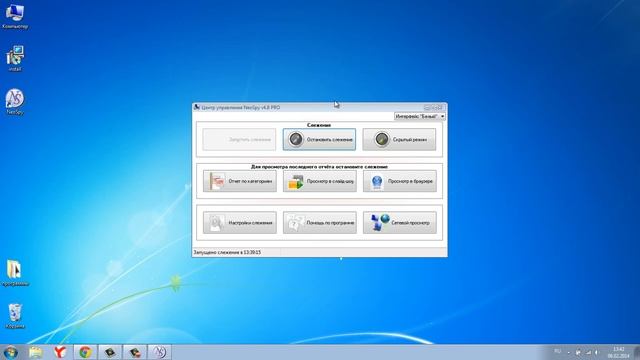
Task: Click the Слежение section heading text
Action: (x=319, y=125)
